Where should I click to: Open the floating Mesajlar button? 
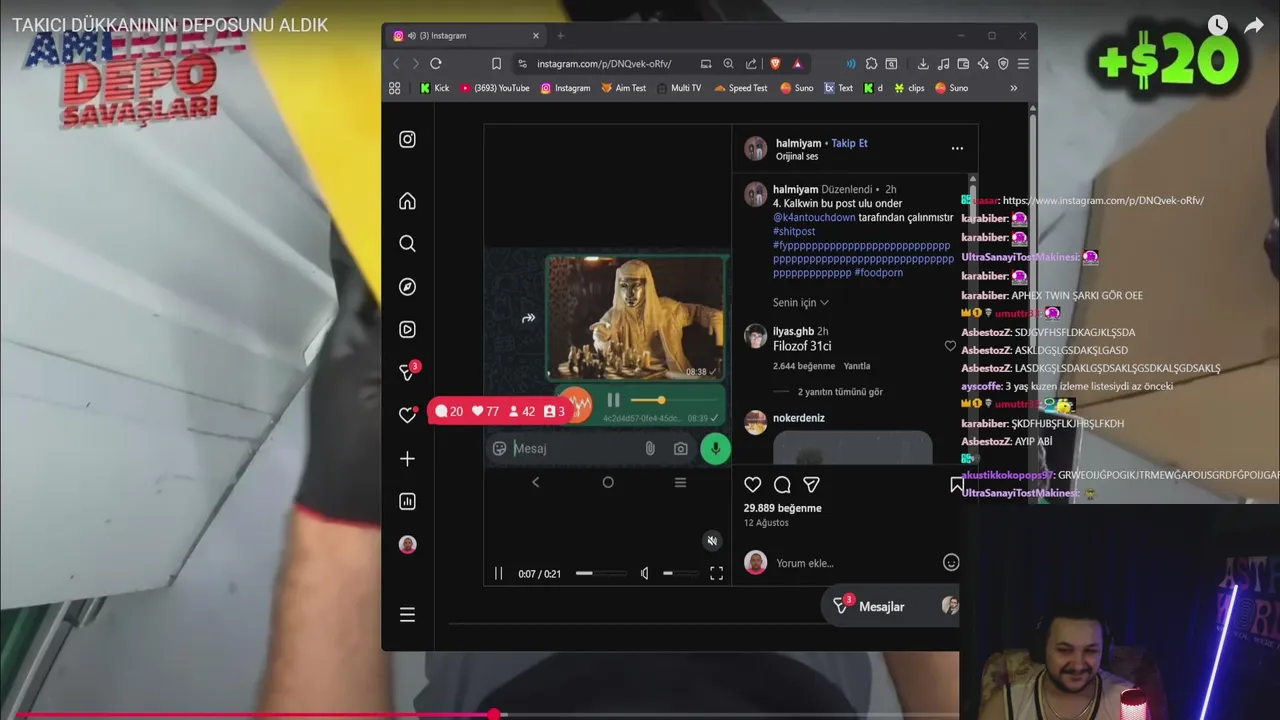click(x=890, y=606)
